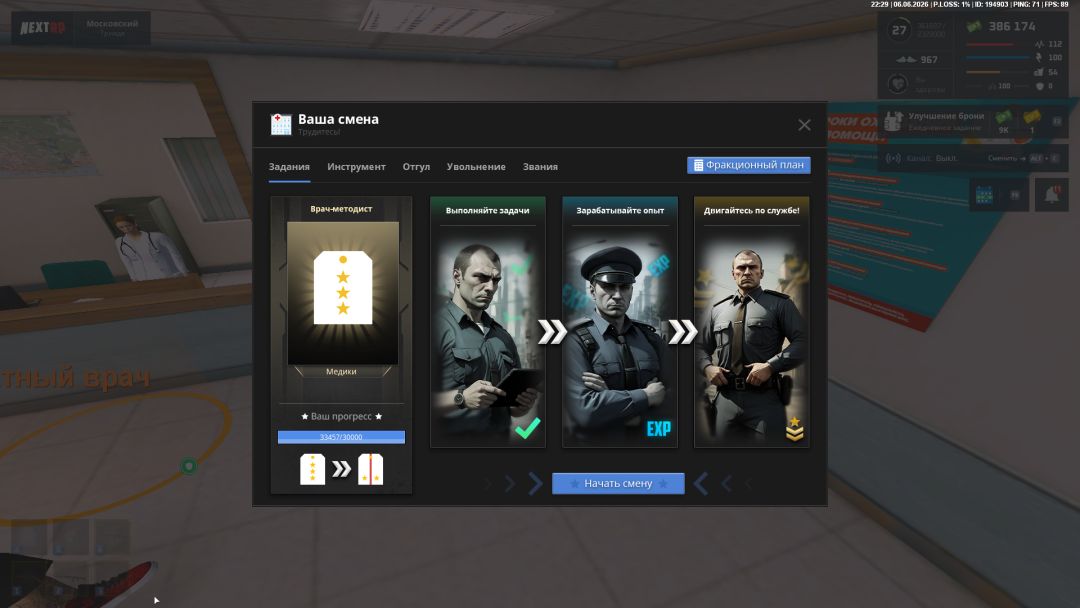
Task: Click the EXP icon on experience card
Action: point(658,429)
